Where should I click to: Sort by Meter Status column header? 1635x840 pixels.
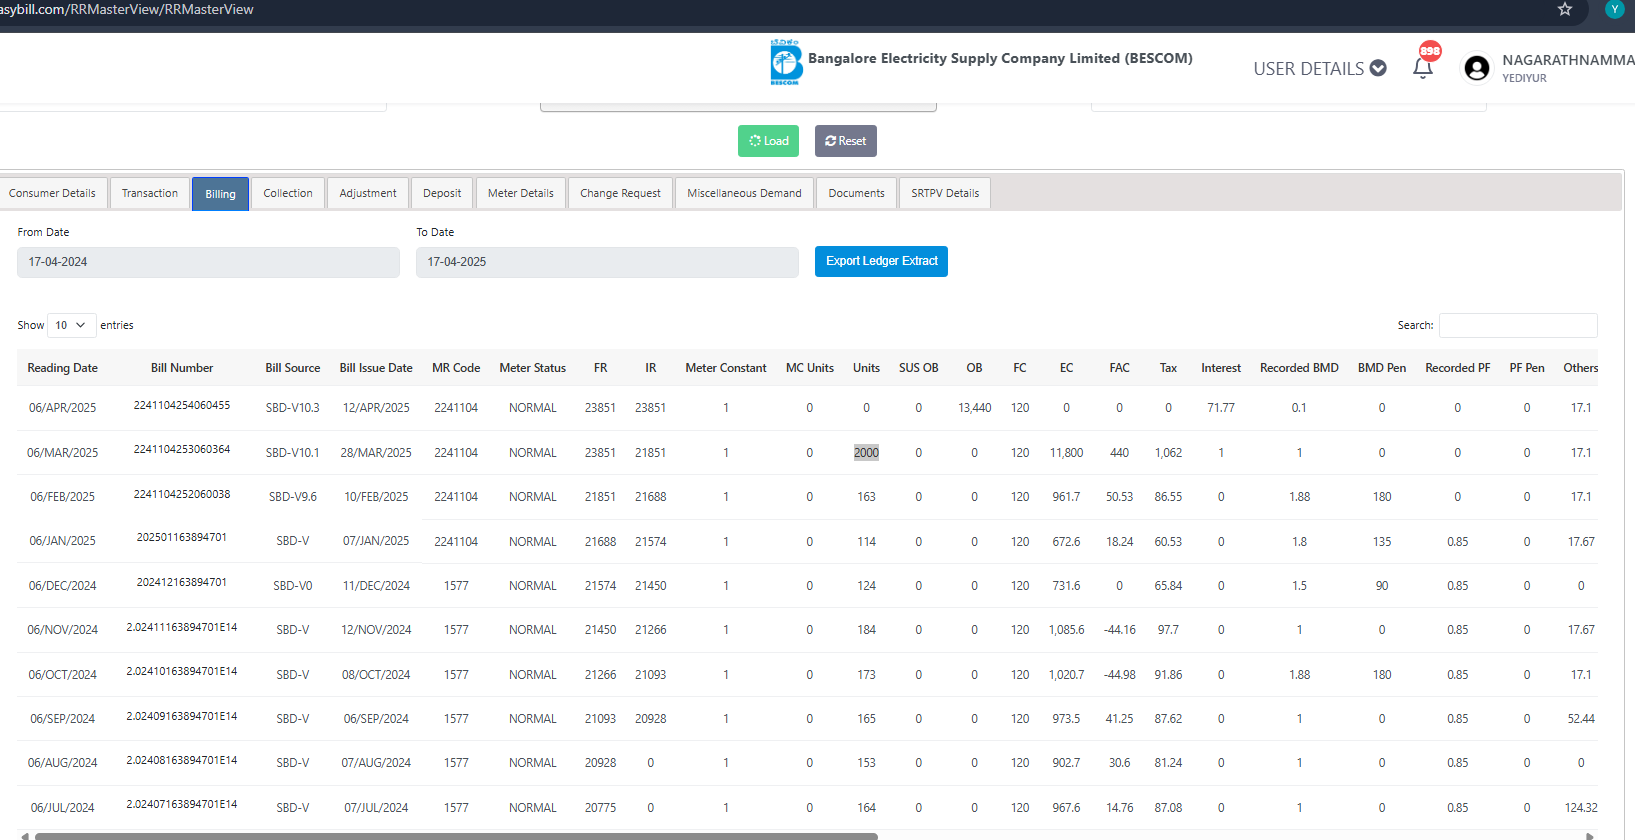pyautogui.click(x=533, y=368)
